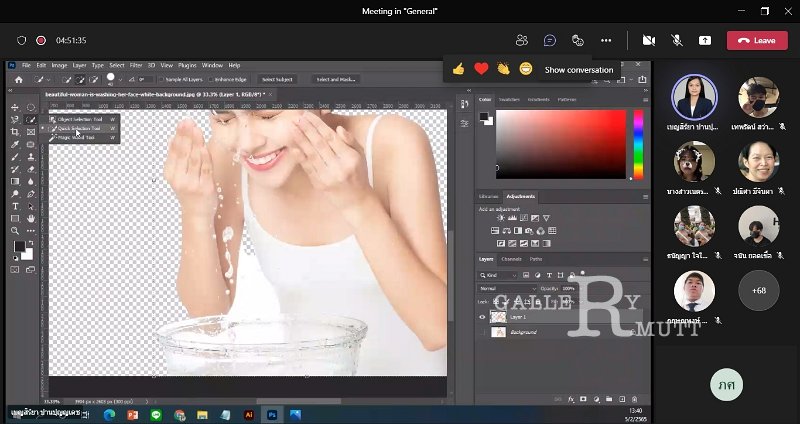Open the Filter menu
The height and width of the screenshot is (424, 800).
pos(136,65)
